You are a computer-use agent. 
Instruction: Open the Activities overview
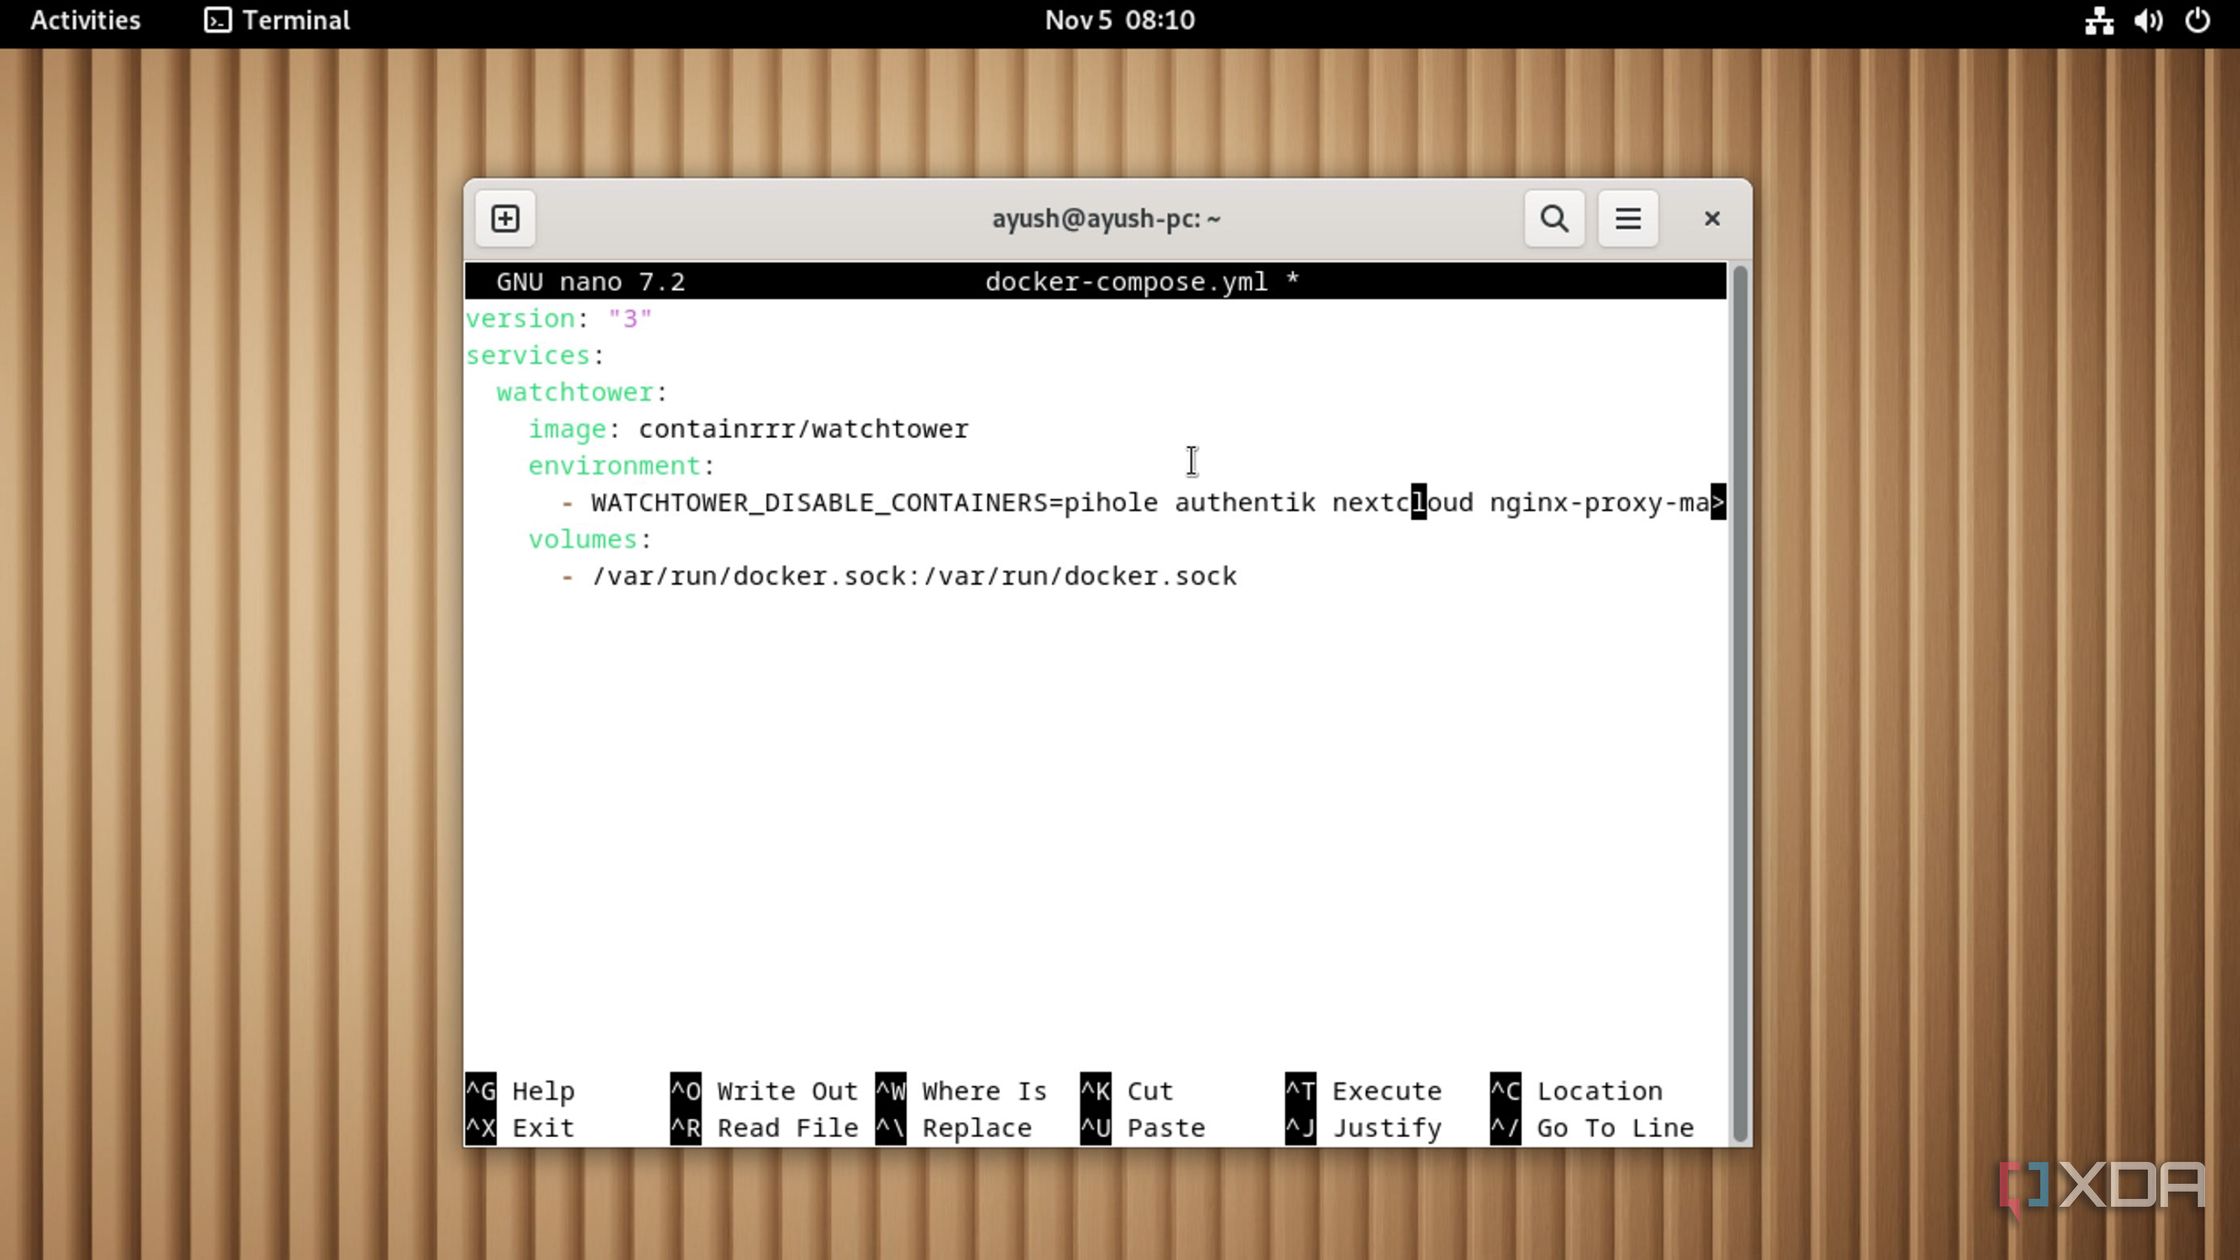pyautogui.click(x=85, y=20)
